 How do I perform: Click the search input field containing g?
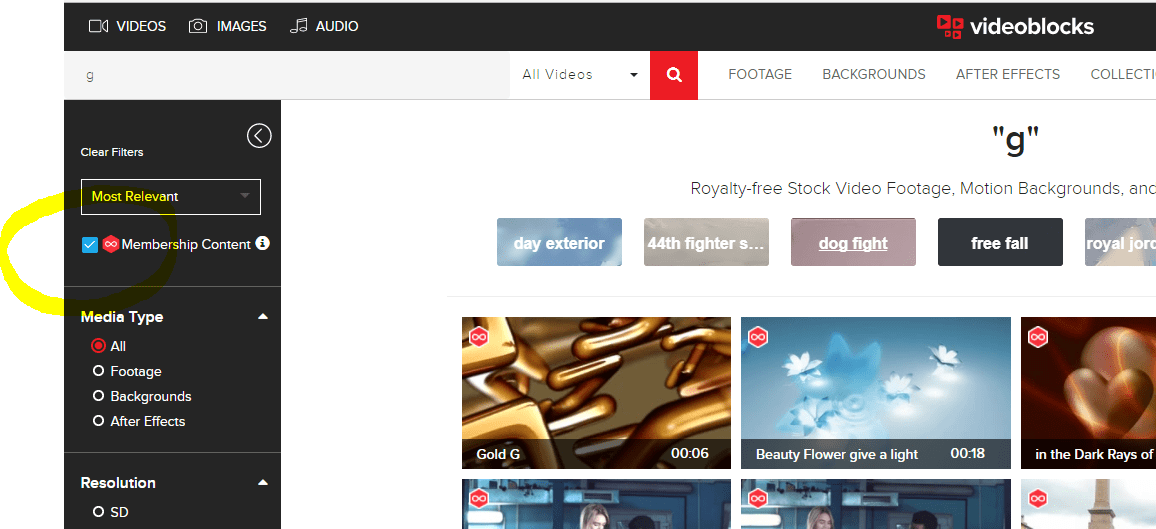click(x=287, y=75)
